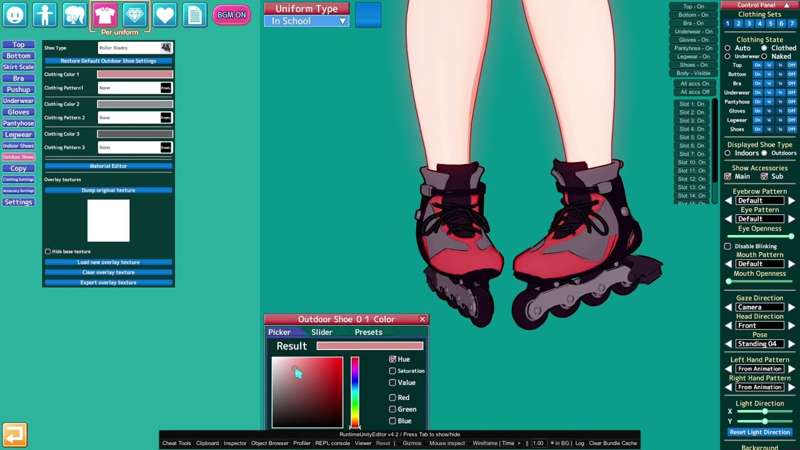Click the Clothing Color 1 swatch
800x450 pixels.
(134, 74)
